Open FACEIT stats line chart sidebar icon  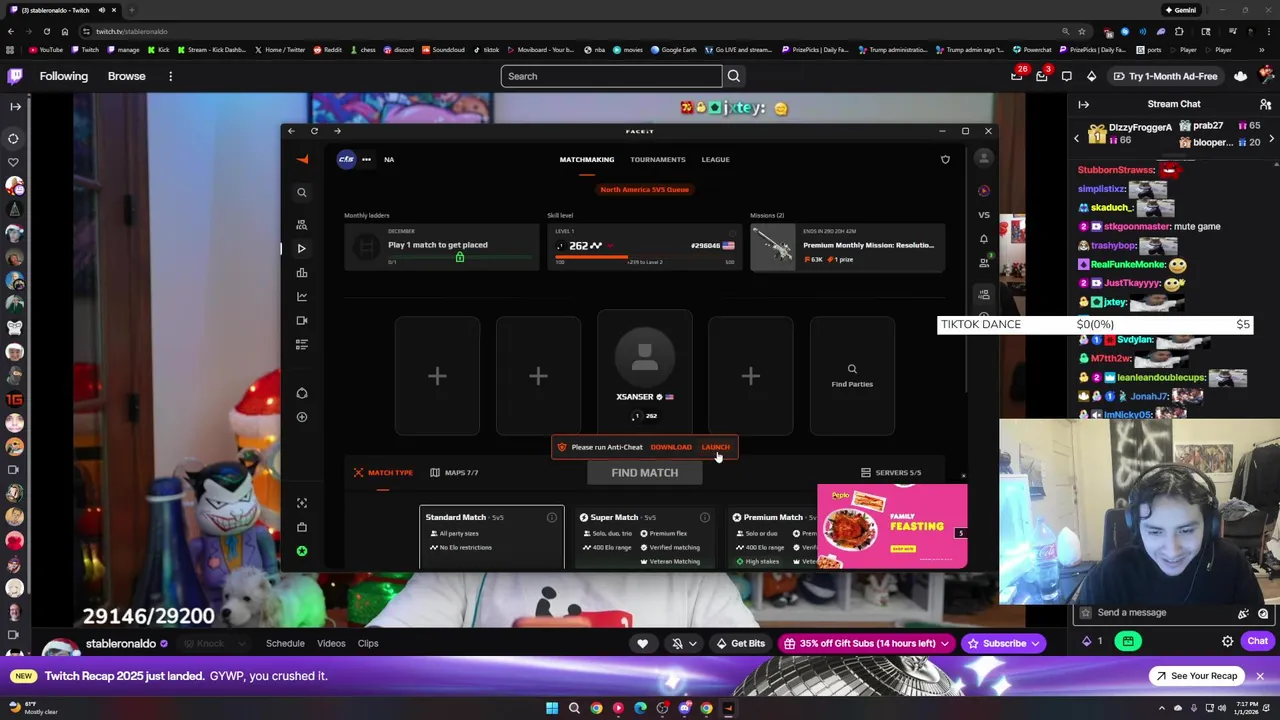[x=302, y=296]
